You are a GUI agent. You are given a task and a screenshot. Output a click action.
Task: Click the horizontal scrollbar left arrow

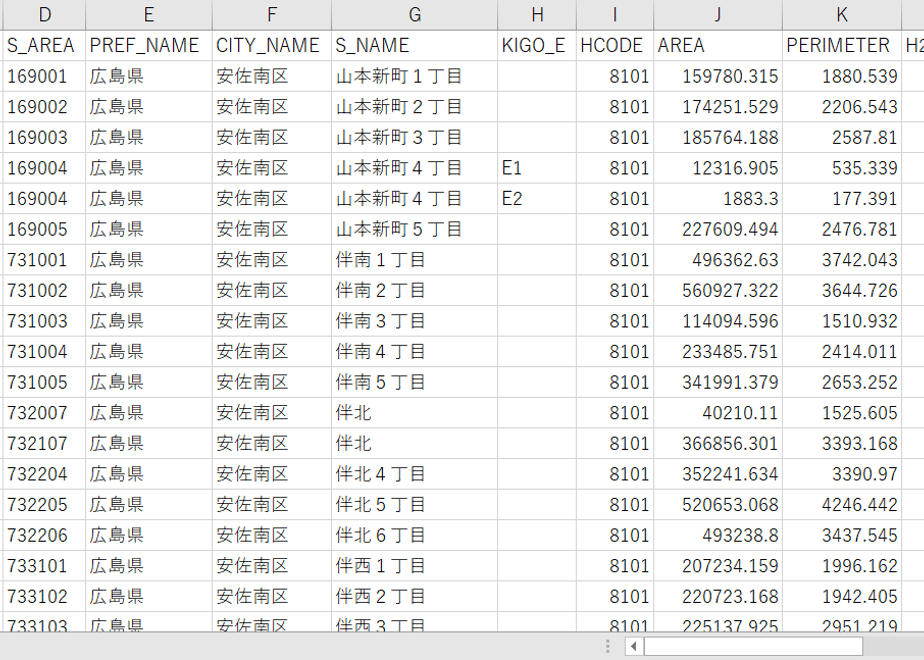(x=633, y=646)
